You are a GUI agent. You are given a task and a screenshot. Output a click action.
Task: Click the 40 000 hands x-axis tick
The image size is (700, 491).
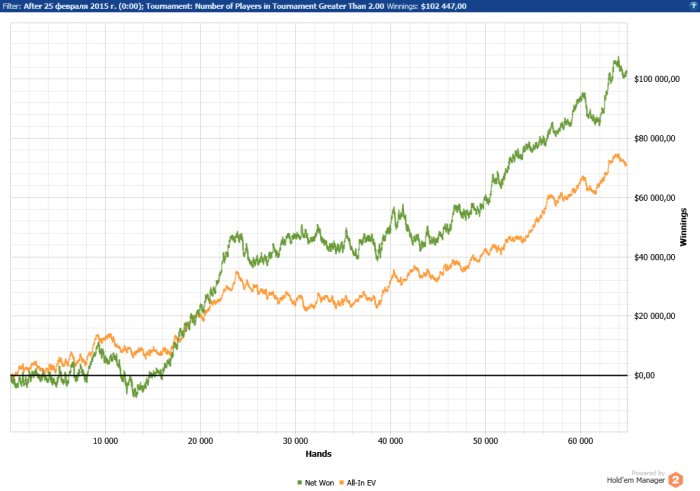tap(389, 440)
